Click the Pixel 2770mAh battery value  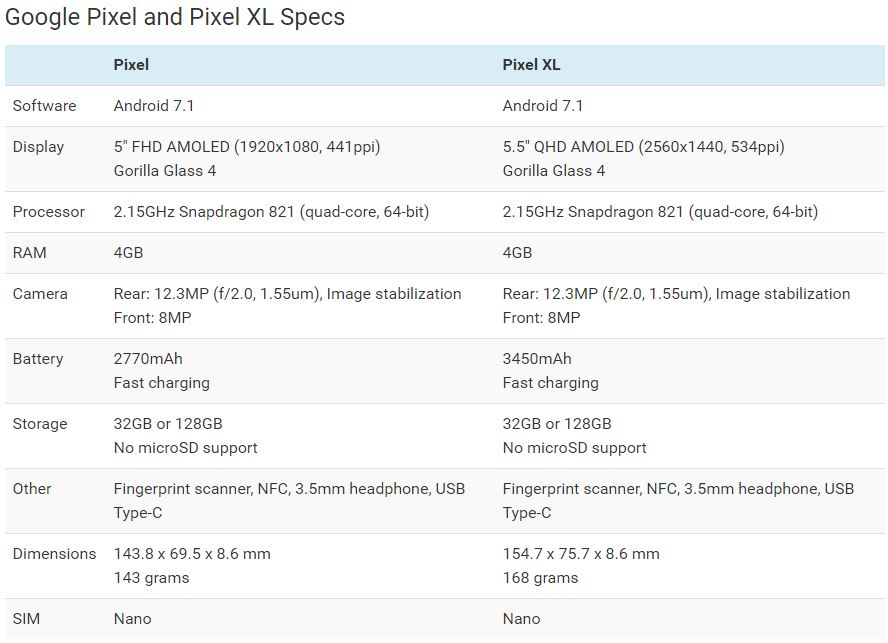[x=148, y=359]
